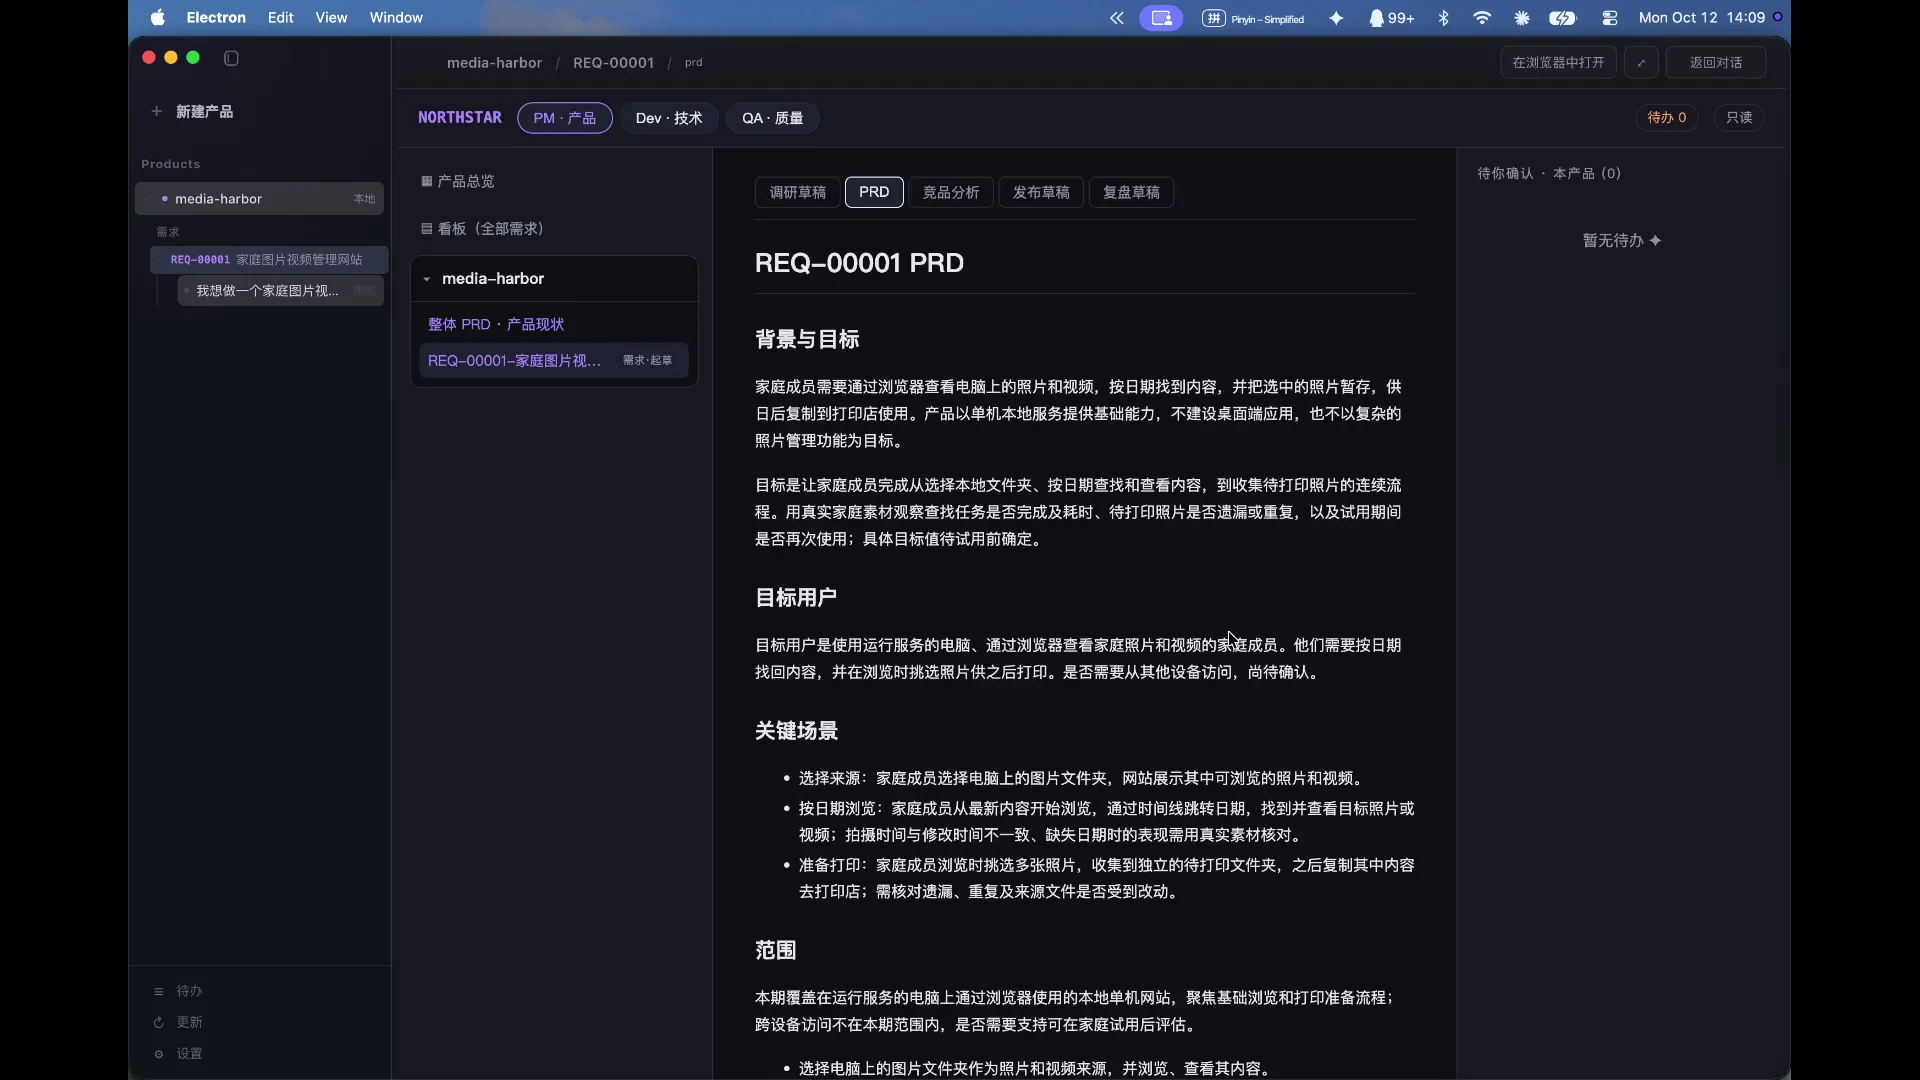The image size is (1920, 1080).
Task: Select the PRD tab
Action: [874, 192]
